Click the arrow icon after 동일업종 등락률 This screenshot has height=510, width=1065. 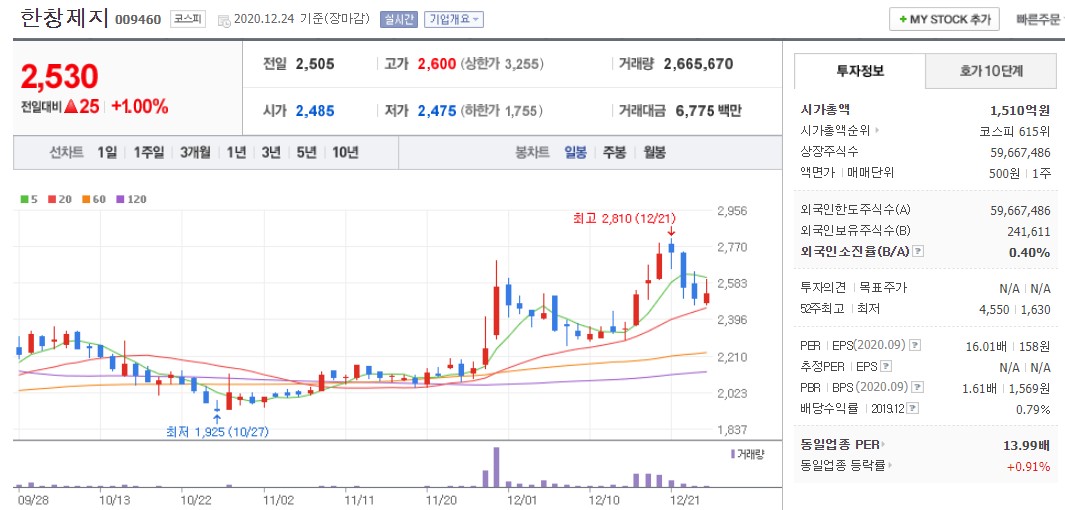coord(890,466)
